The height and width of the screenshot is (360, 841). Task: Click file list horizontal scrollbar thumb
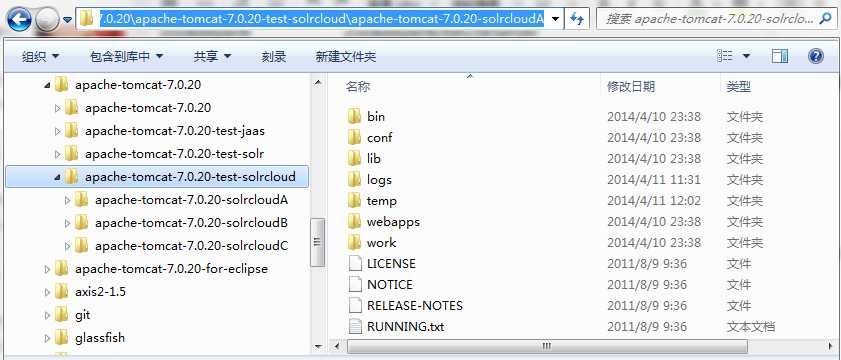point(547,346)
